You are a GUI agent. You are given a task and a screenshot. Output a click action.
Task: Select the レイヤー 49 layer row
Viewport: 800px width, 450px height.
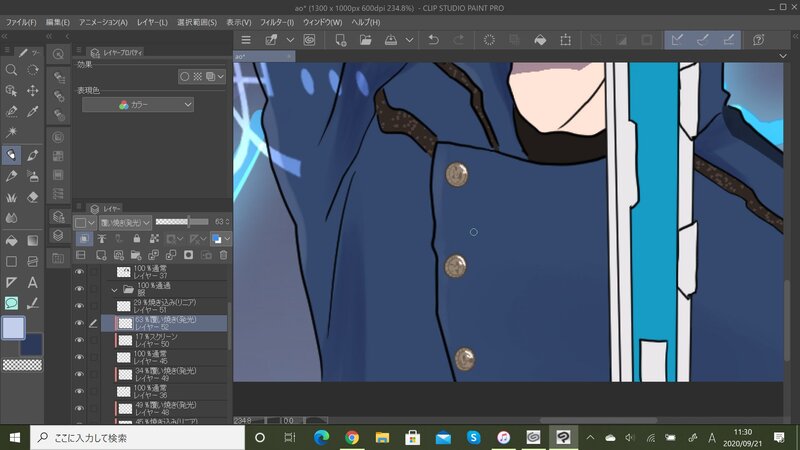click(164, 374)
